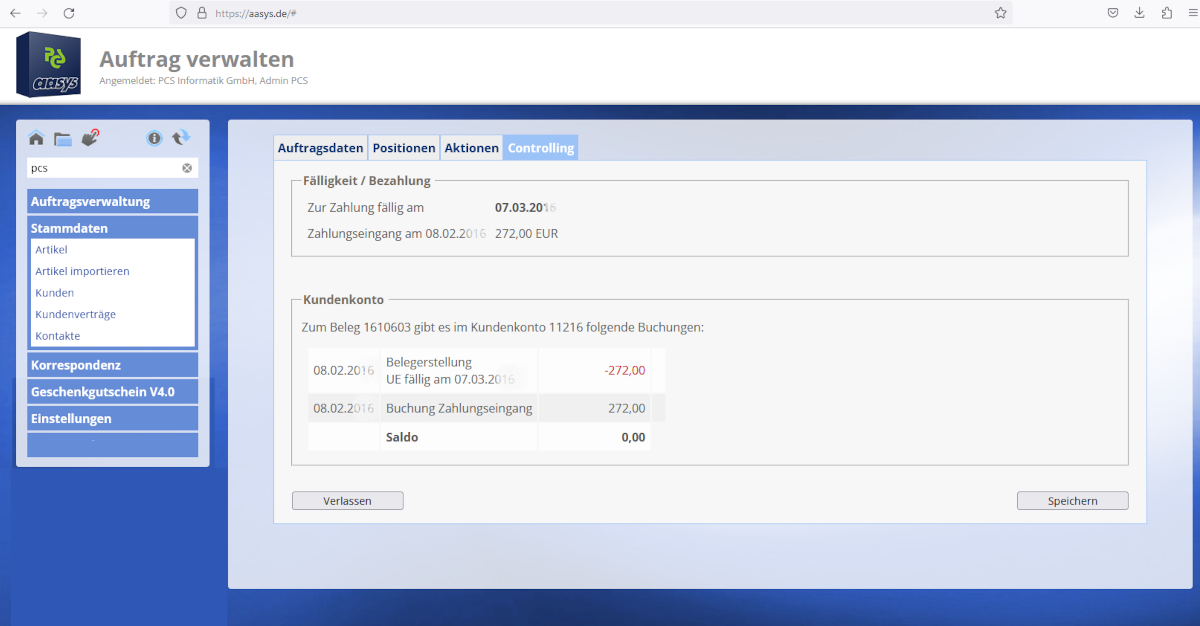Click the due date 07.03.2016 value

[x=525, y=208]
